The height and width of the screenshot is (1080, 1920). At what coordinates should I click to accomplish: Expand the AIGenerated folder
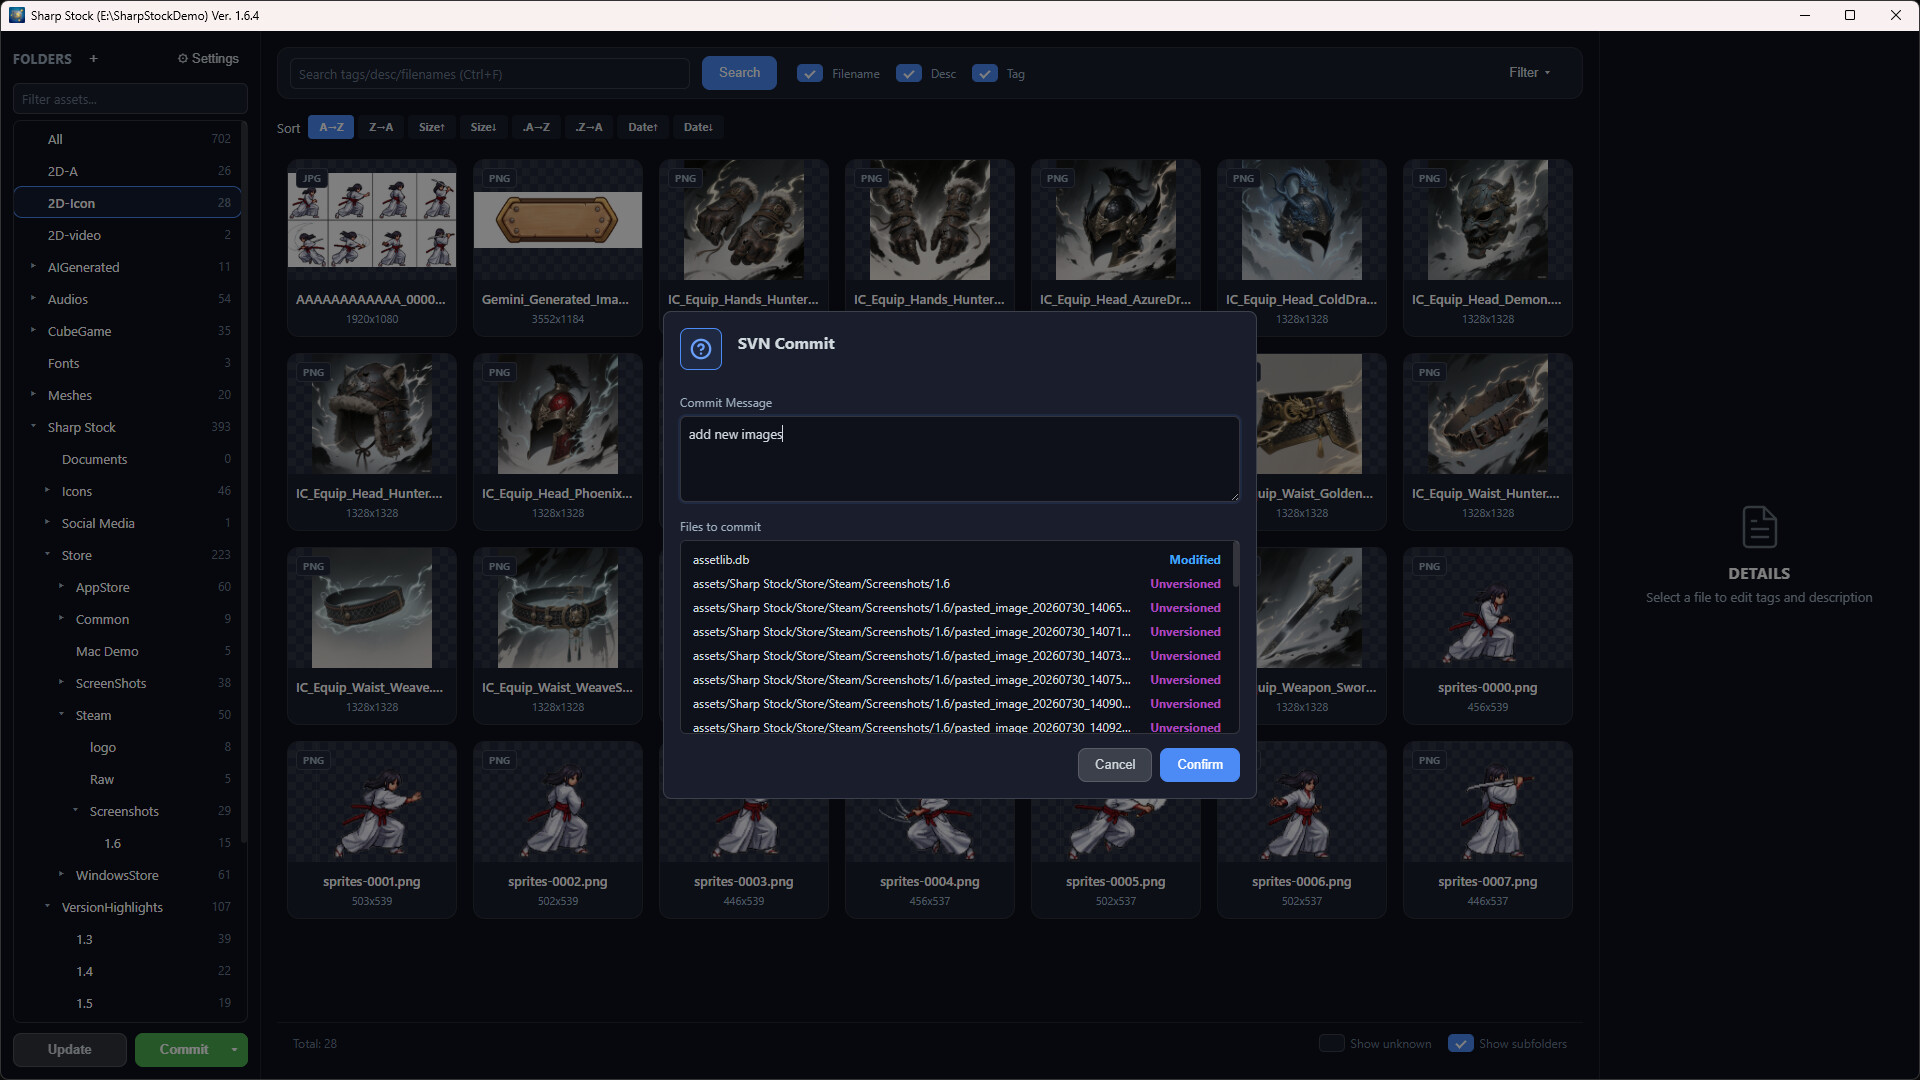click(x=33, y=267)
